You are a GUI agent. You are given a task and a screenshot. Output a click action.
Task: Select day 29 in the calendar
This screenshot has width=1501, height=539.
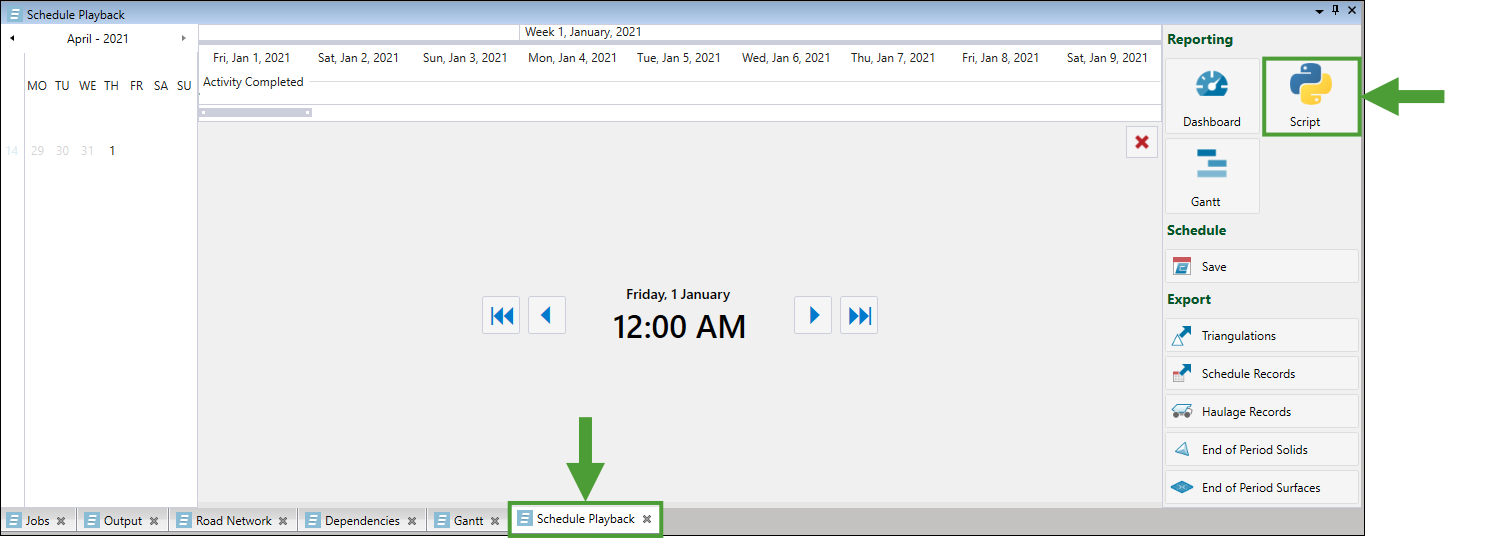(x=37, y=151)
